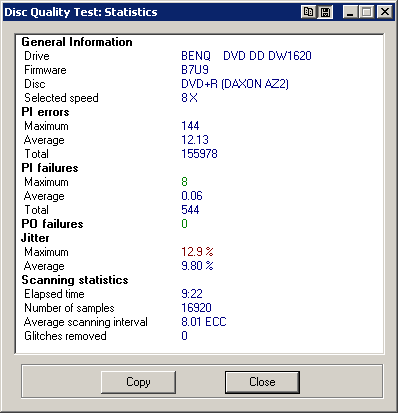Image resolution: width=398 pixels, height=413 pixels.
Task: Select disc value DVD+R (DAXON AZ2)
Action: (x=235, y=84)
